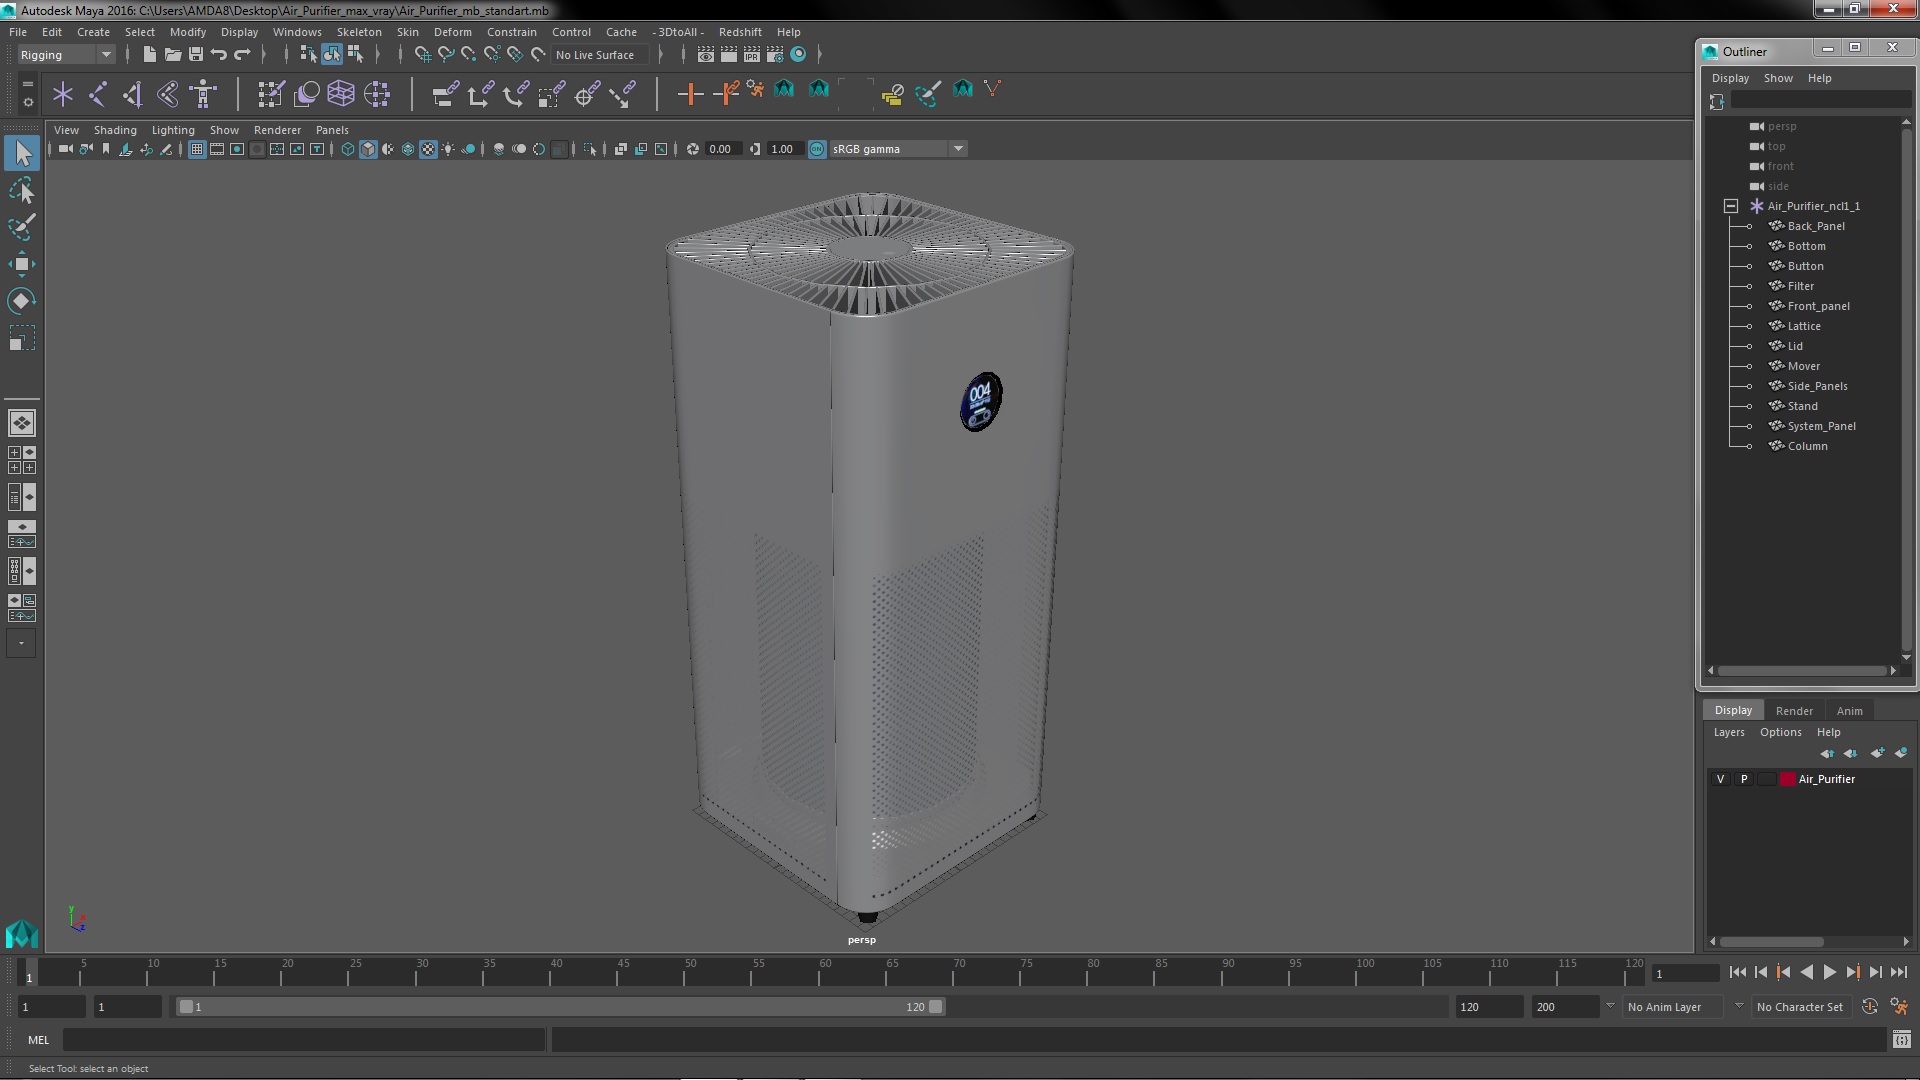
Task: Open the Layers menu in layer editor
Action: [1728, 732]
